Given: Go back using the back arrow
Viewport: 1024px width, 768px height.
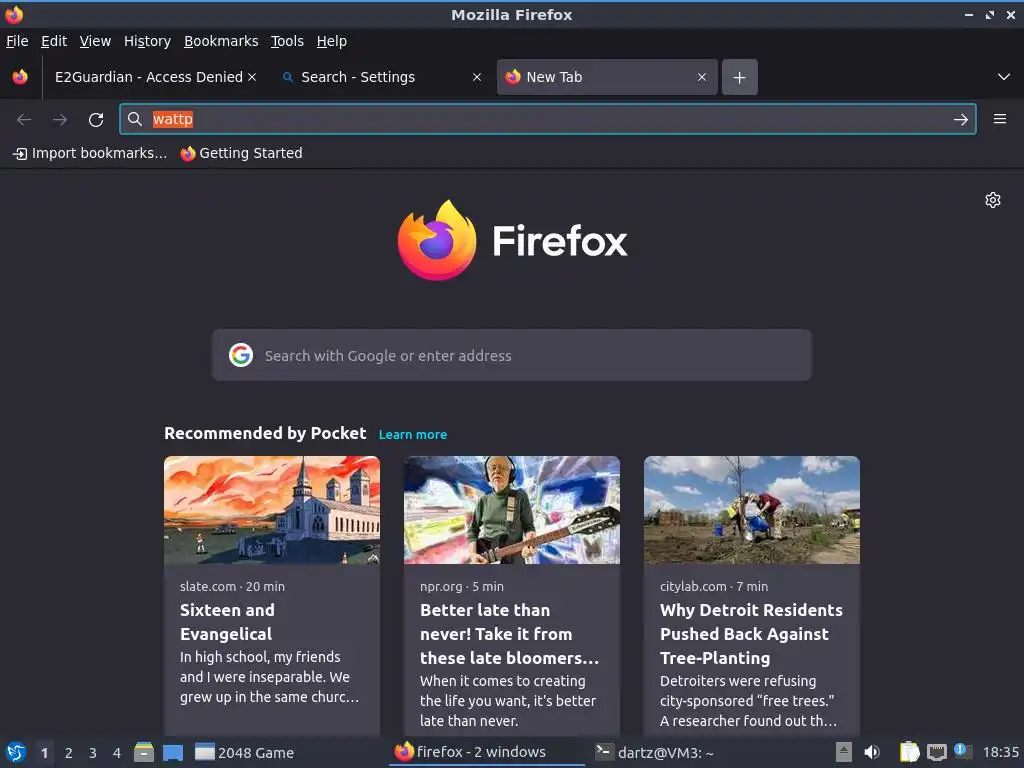Looking at the screenshot, I should (x=24, y=120).
